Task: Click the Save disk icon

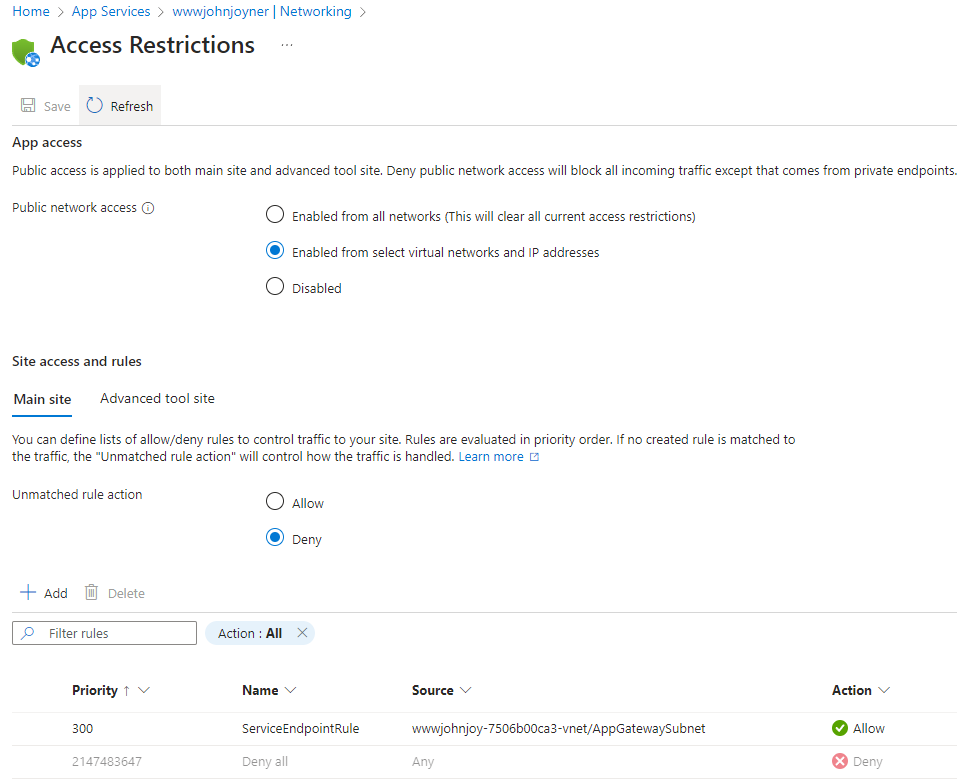Action: click(29, 106)
